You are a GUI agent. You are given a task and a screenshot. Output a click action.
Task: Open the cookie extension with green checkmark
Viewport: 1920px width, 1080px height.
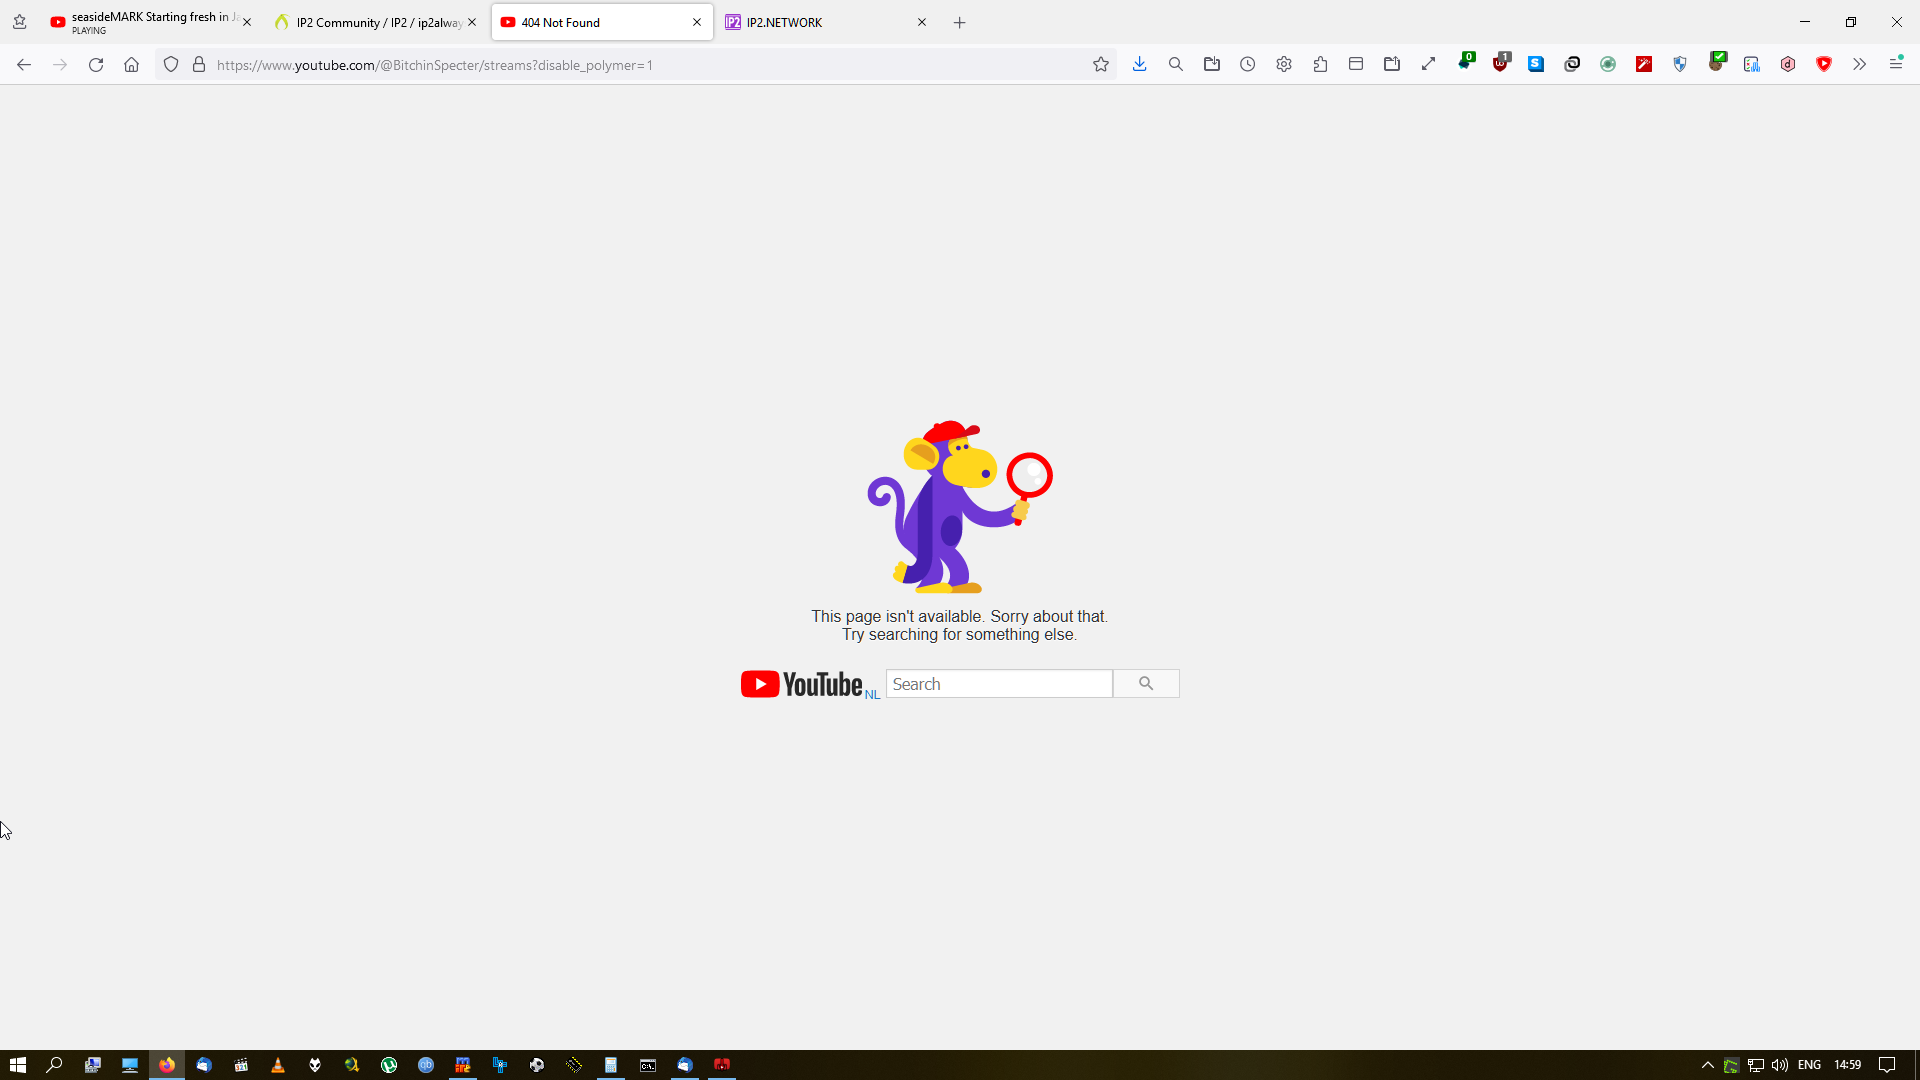[x=1717, y=63]
